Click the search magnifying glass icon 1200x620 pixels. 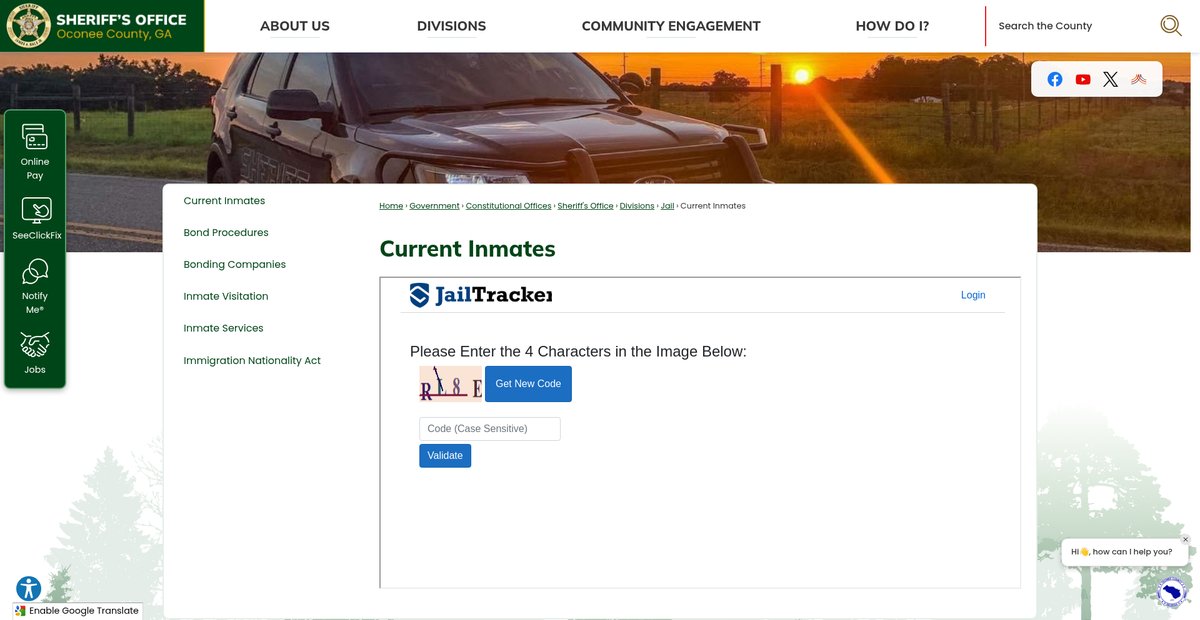coord(1171,26)
